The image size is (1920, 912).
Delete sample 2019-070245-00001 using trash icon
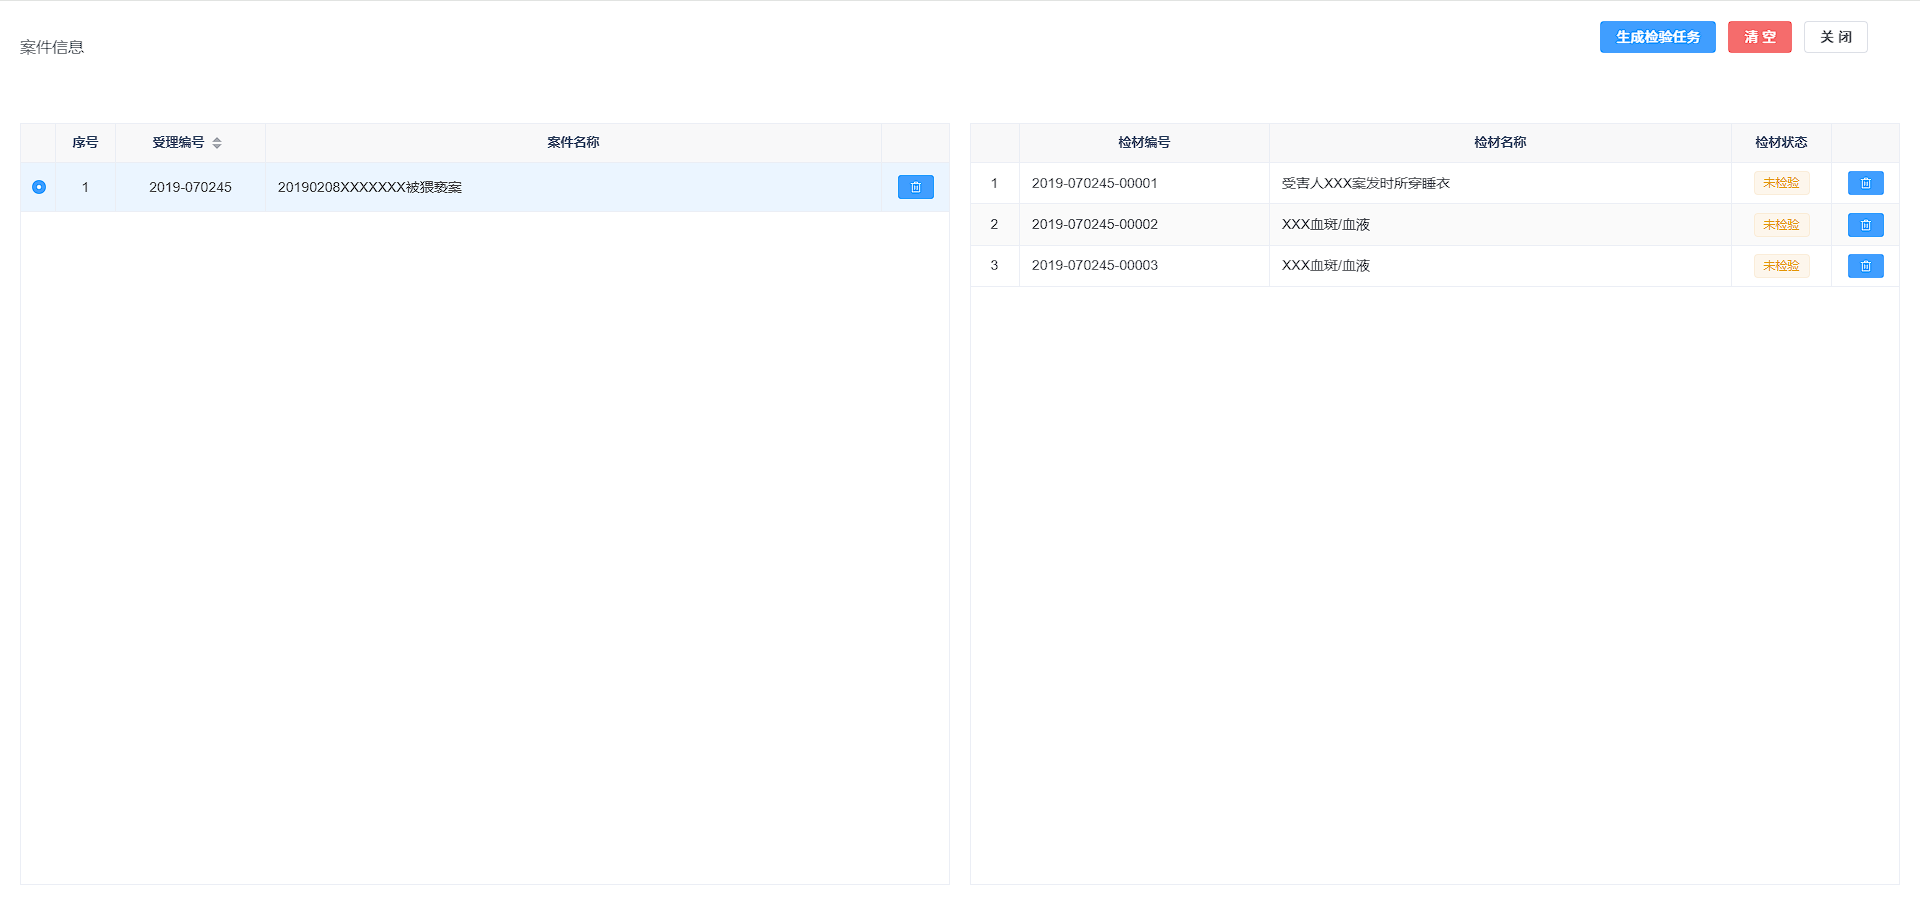[1865, 183]
